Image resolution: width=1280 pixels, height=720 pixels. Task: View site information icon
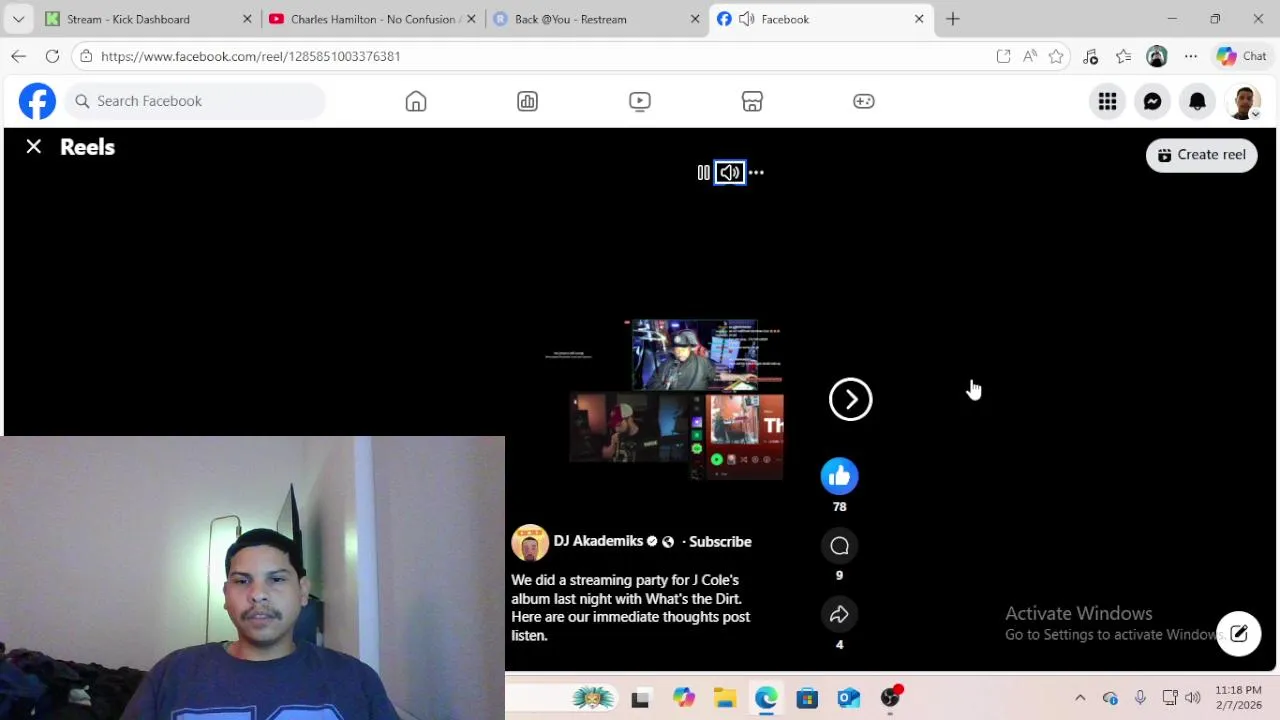(86, 56)
